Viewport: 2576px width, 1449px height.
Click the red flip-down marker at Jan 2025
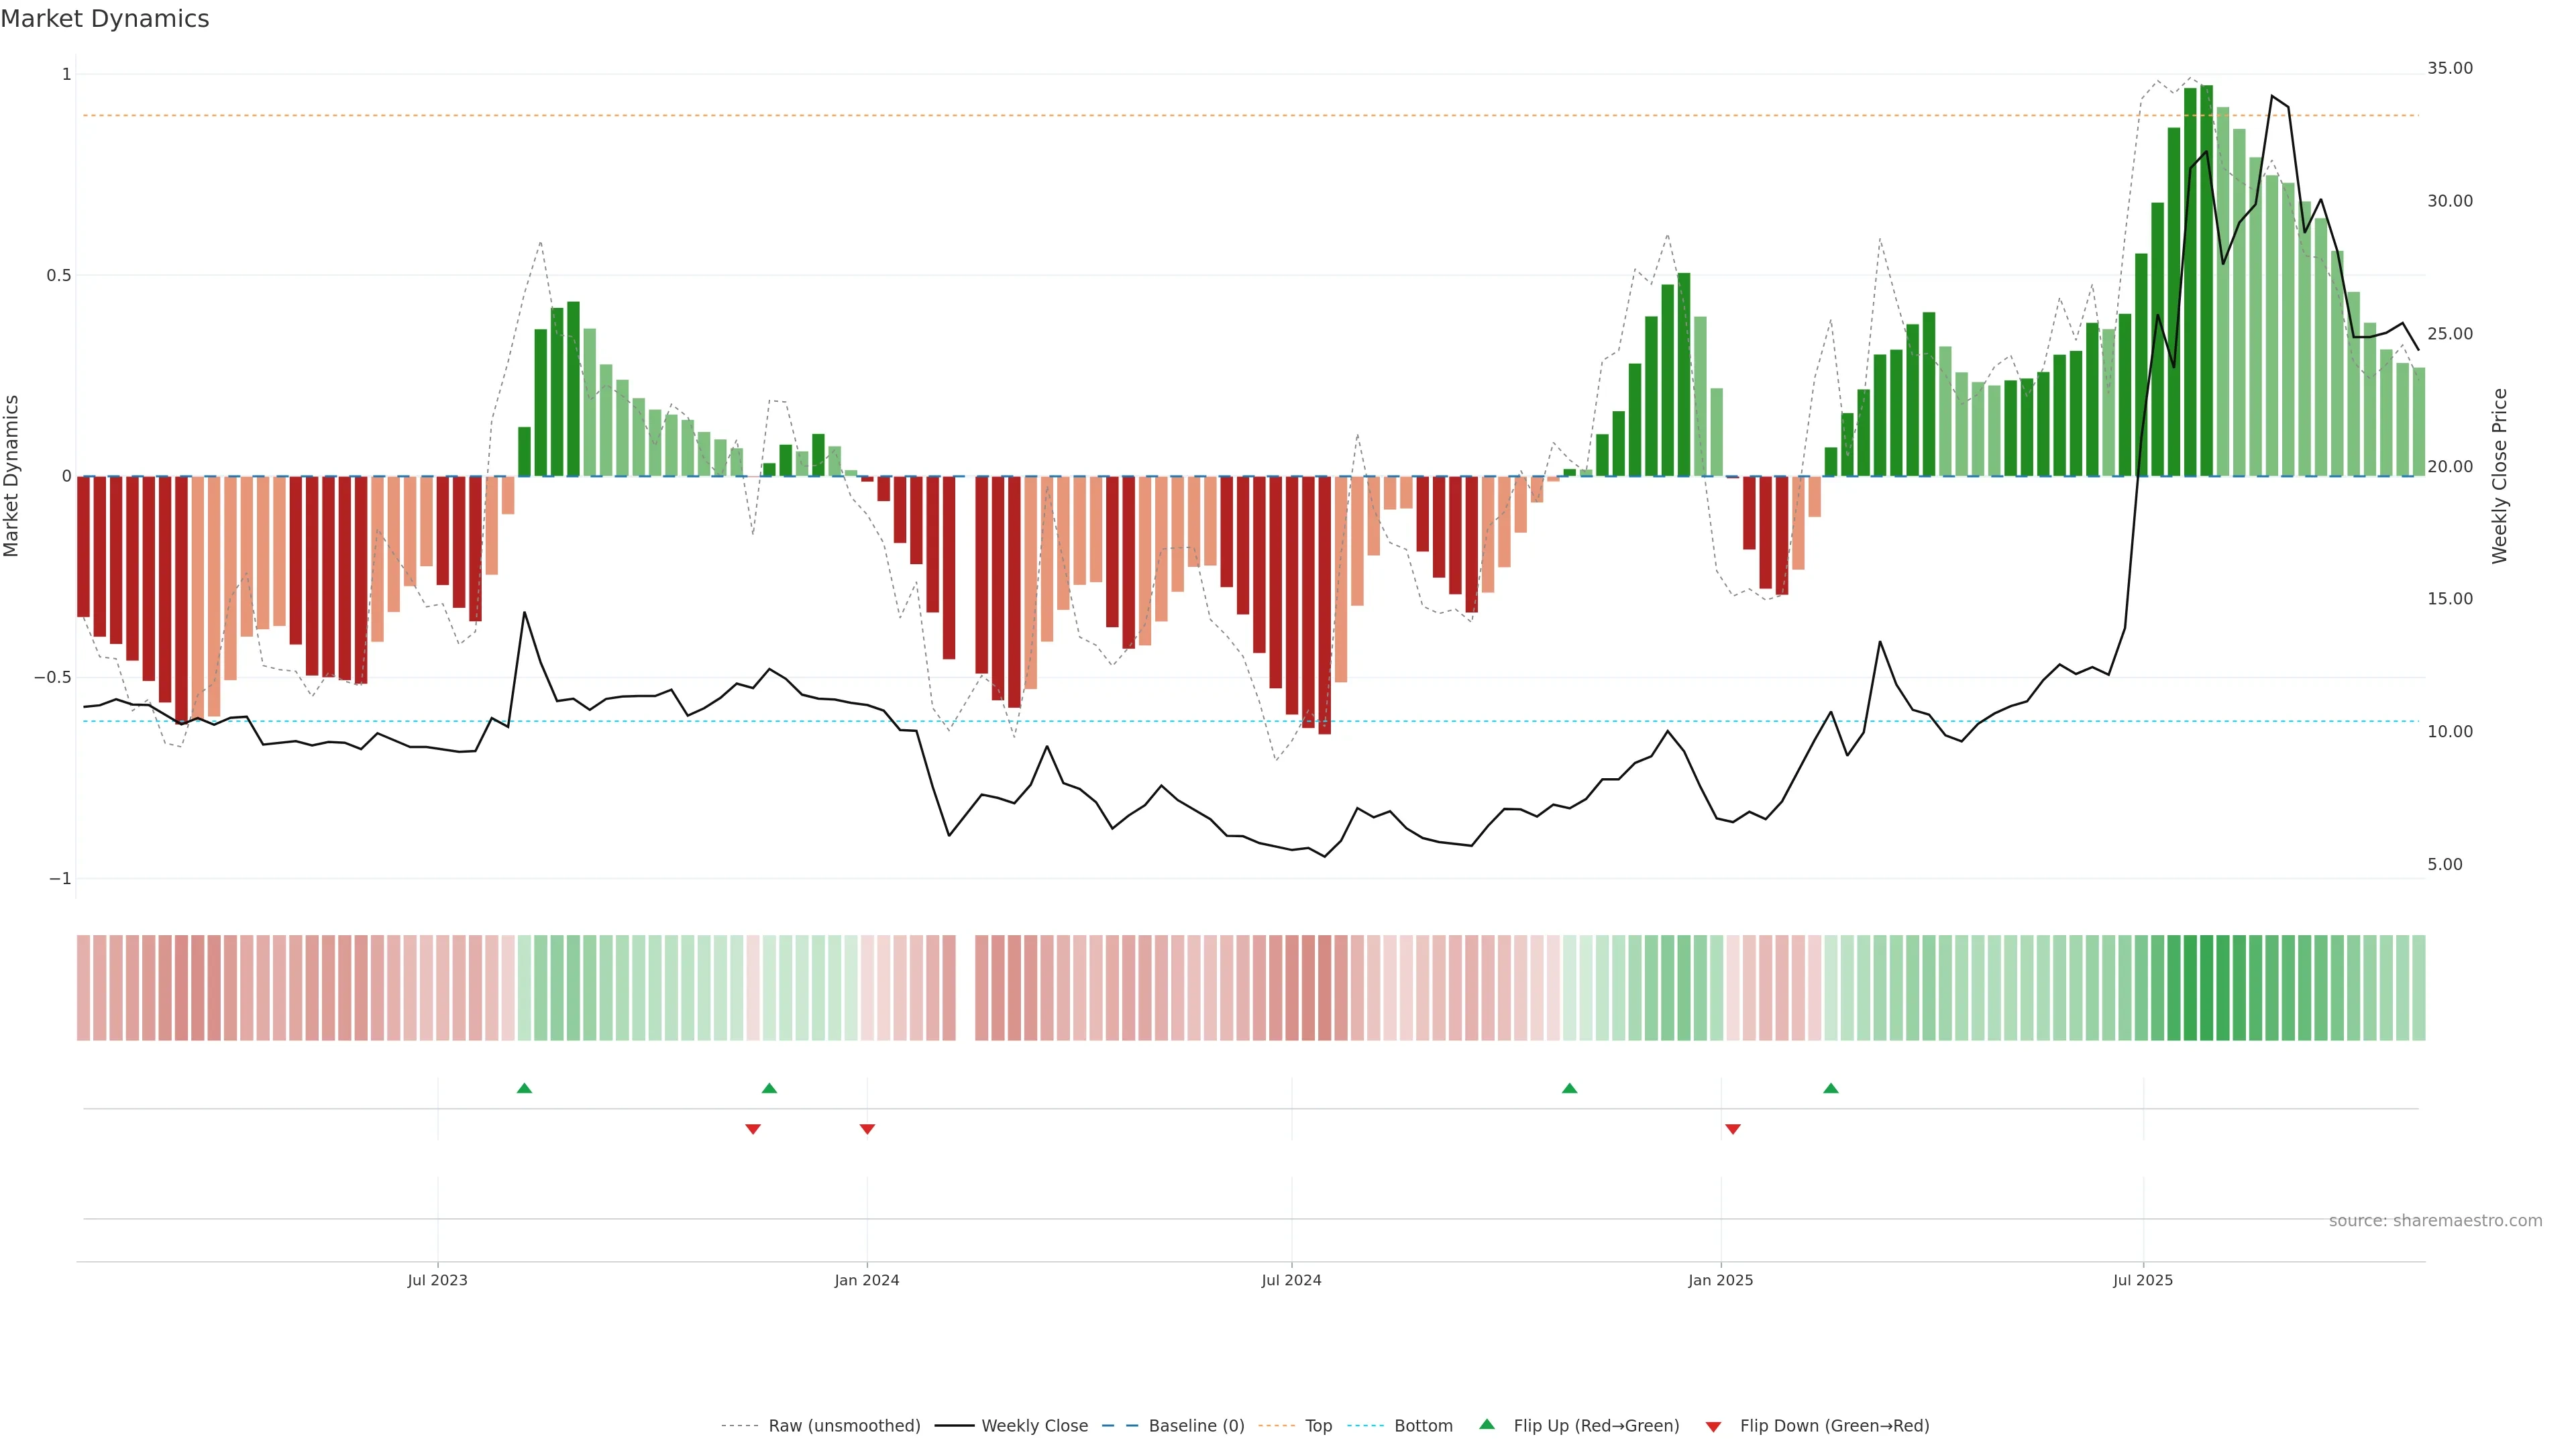click(x=1733, y=1129)
